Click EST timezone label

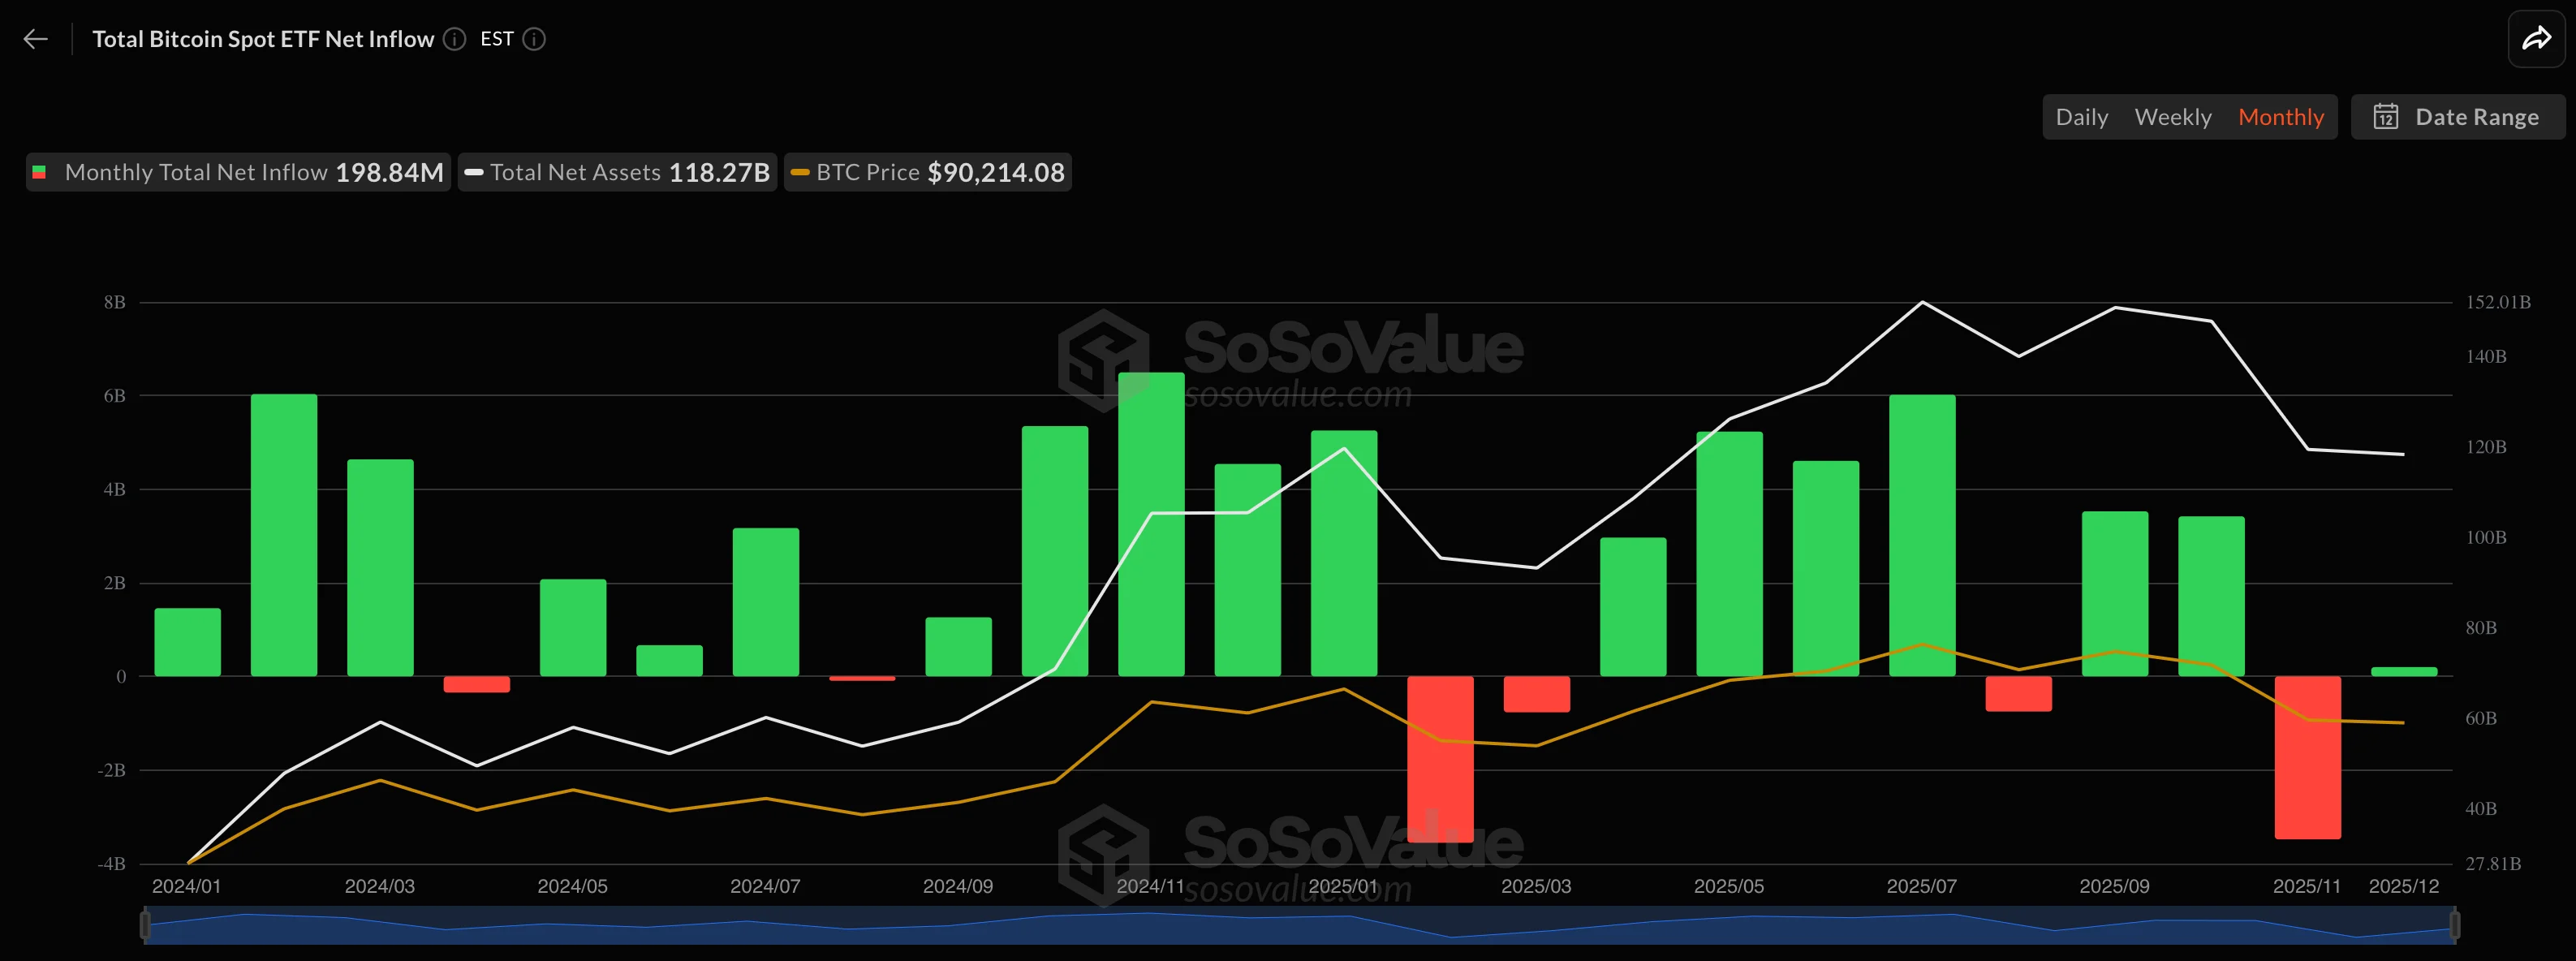[x=497, y=39]
